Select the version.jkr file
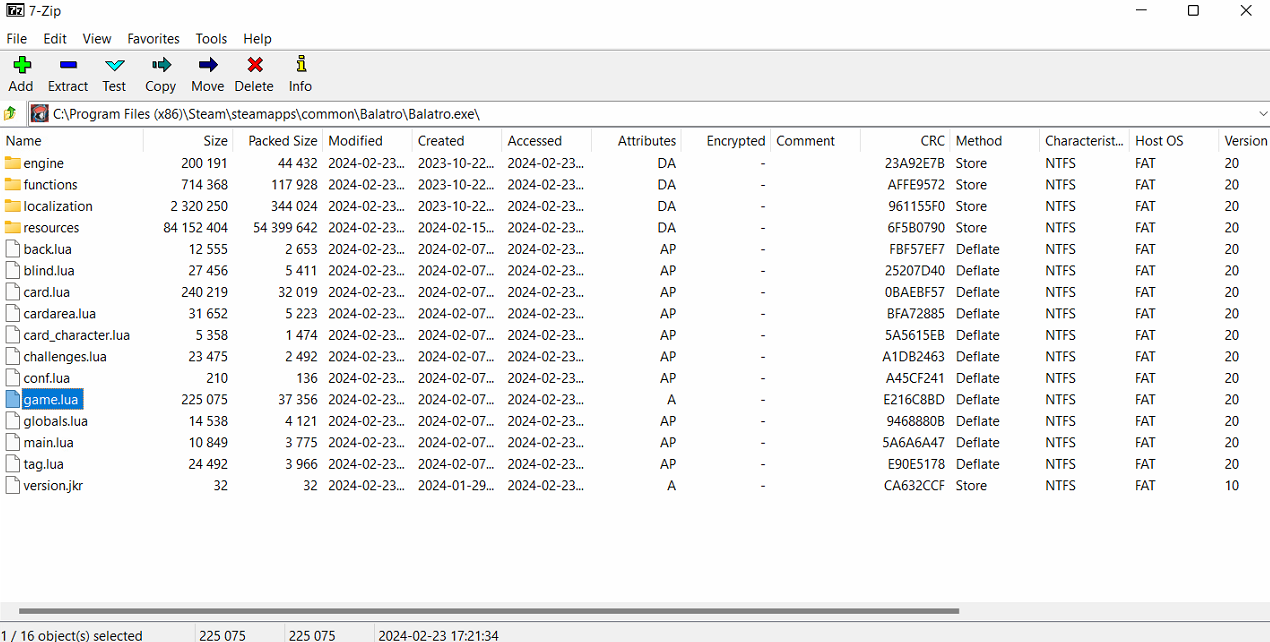This screenshot has height=642, width=1270. [x=53, y=486]
